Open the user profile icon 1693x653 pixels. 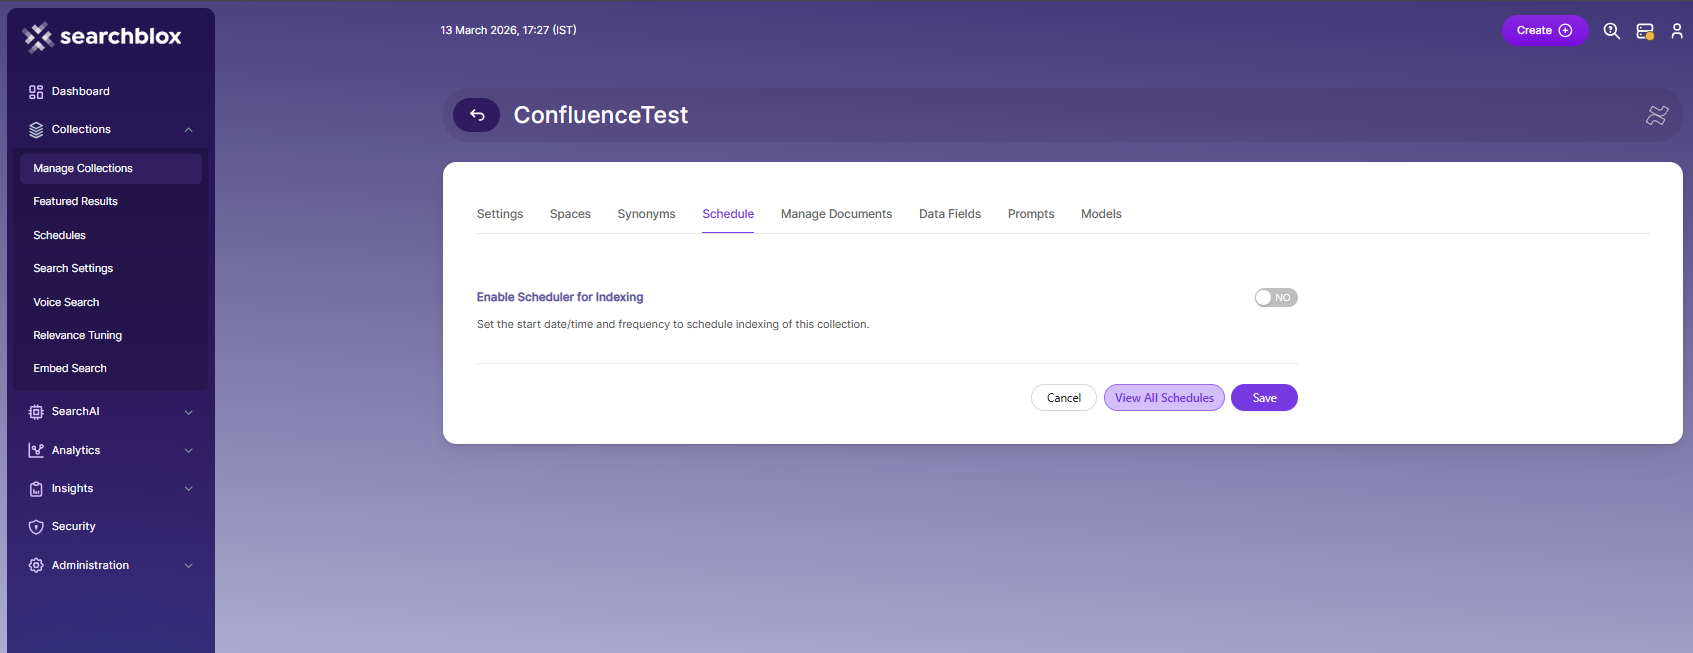[x=1677, y=31]
